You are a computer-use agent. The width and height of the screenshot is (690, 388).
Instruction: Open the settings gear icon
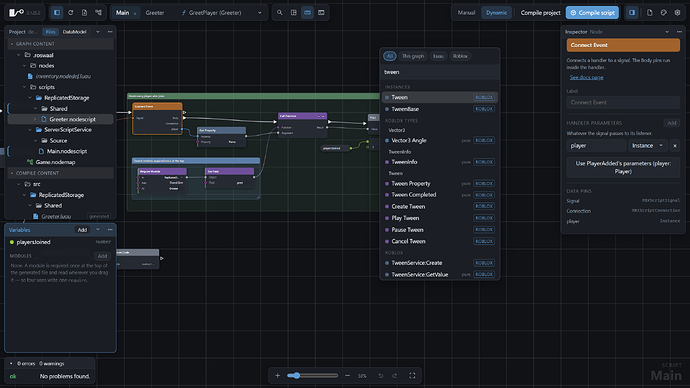677,13
